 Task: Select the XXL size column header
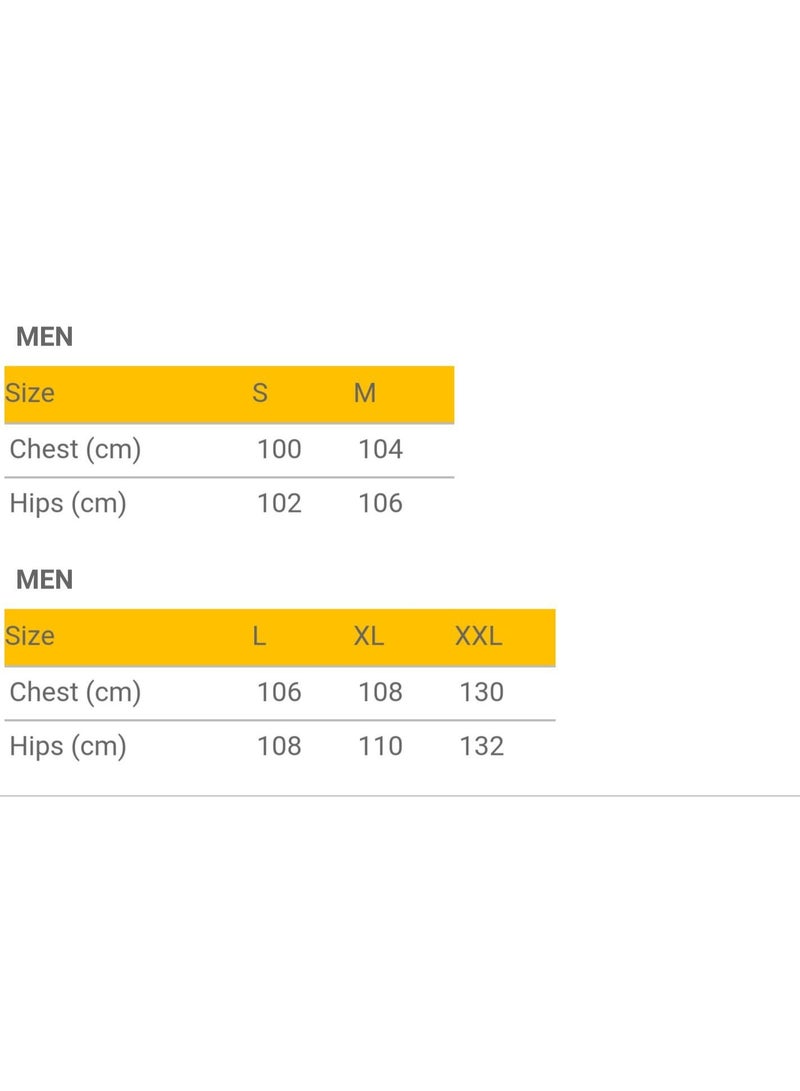tap(479, 636)
